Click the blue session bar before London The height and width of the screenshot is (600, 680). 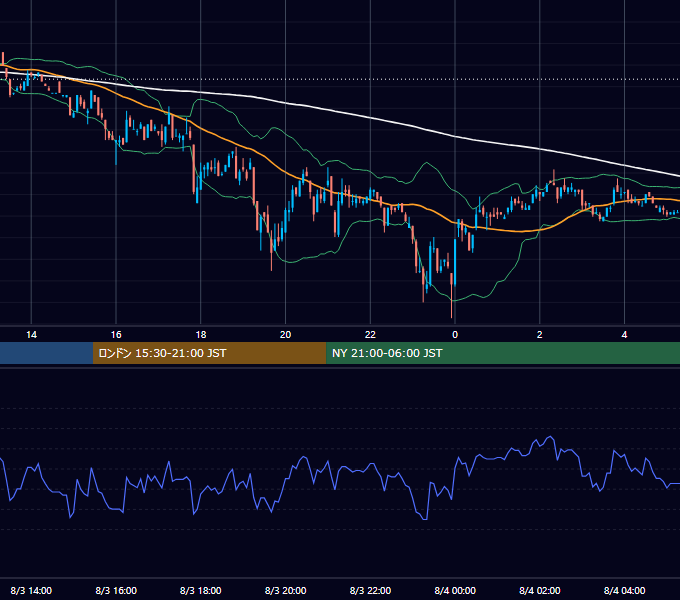click(x=46, y=353)
